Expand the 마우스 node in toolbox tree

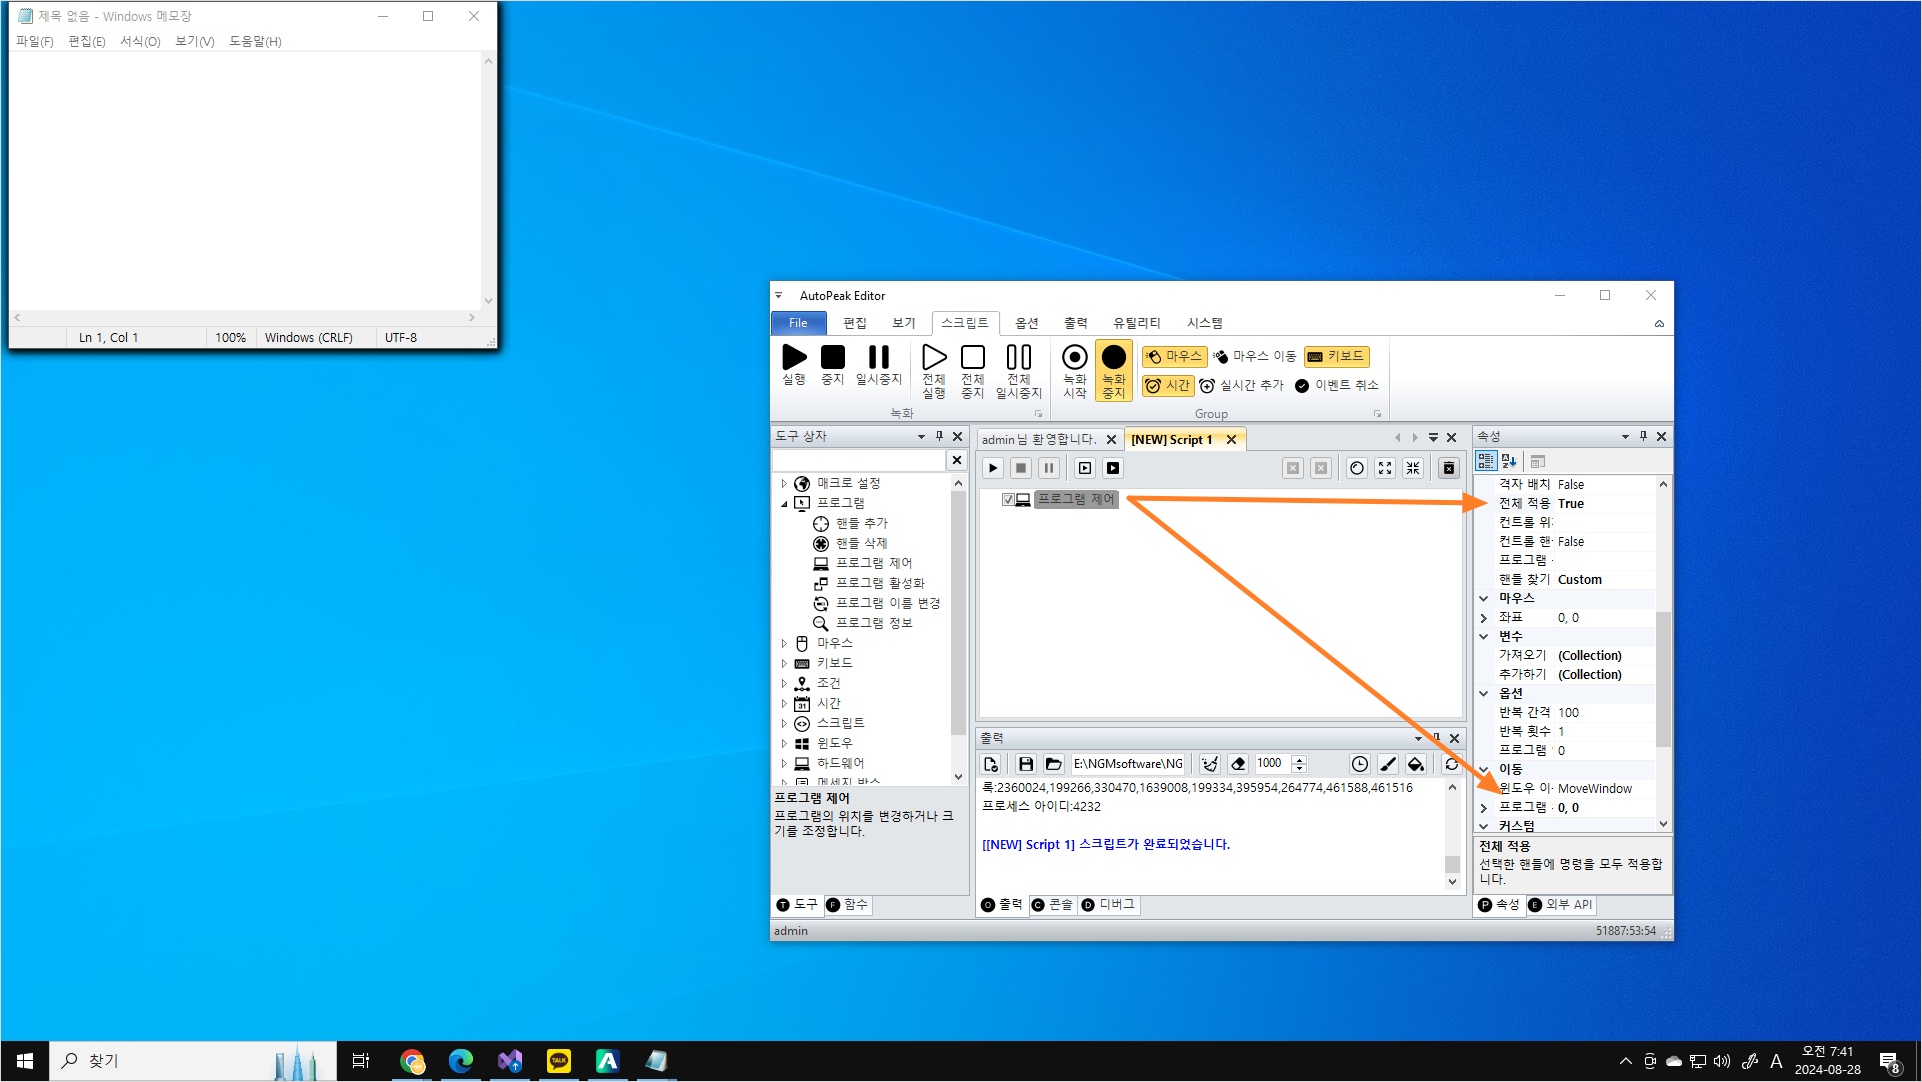click(x=784, y=643)
